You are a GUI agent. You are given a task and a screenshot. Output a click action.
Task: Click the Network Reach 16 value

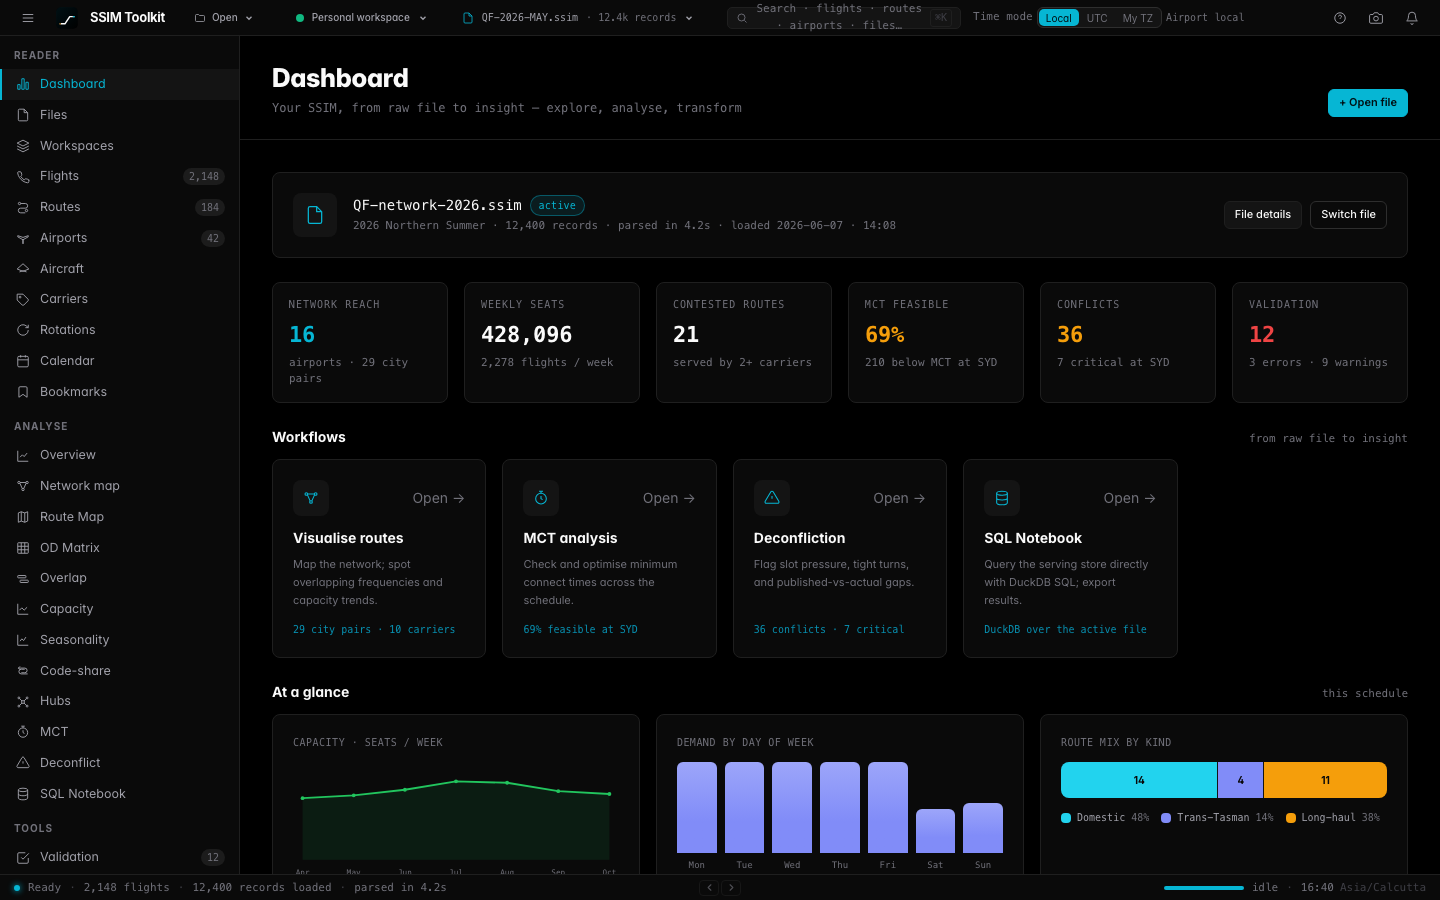pyautogui.click(x=302, y=335)
